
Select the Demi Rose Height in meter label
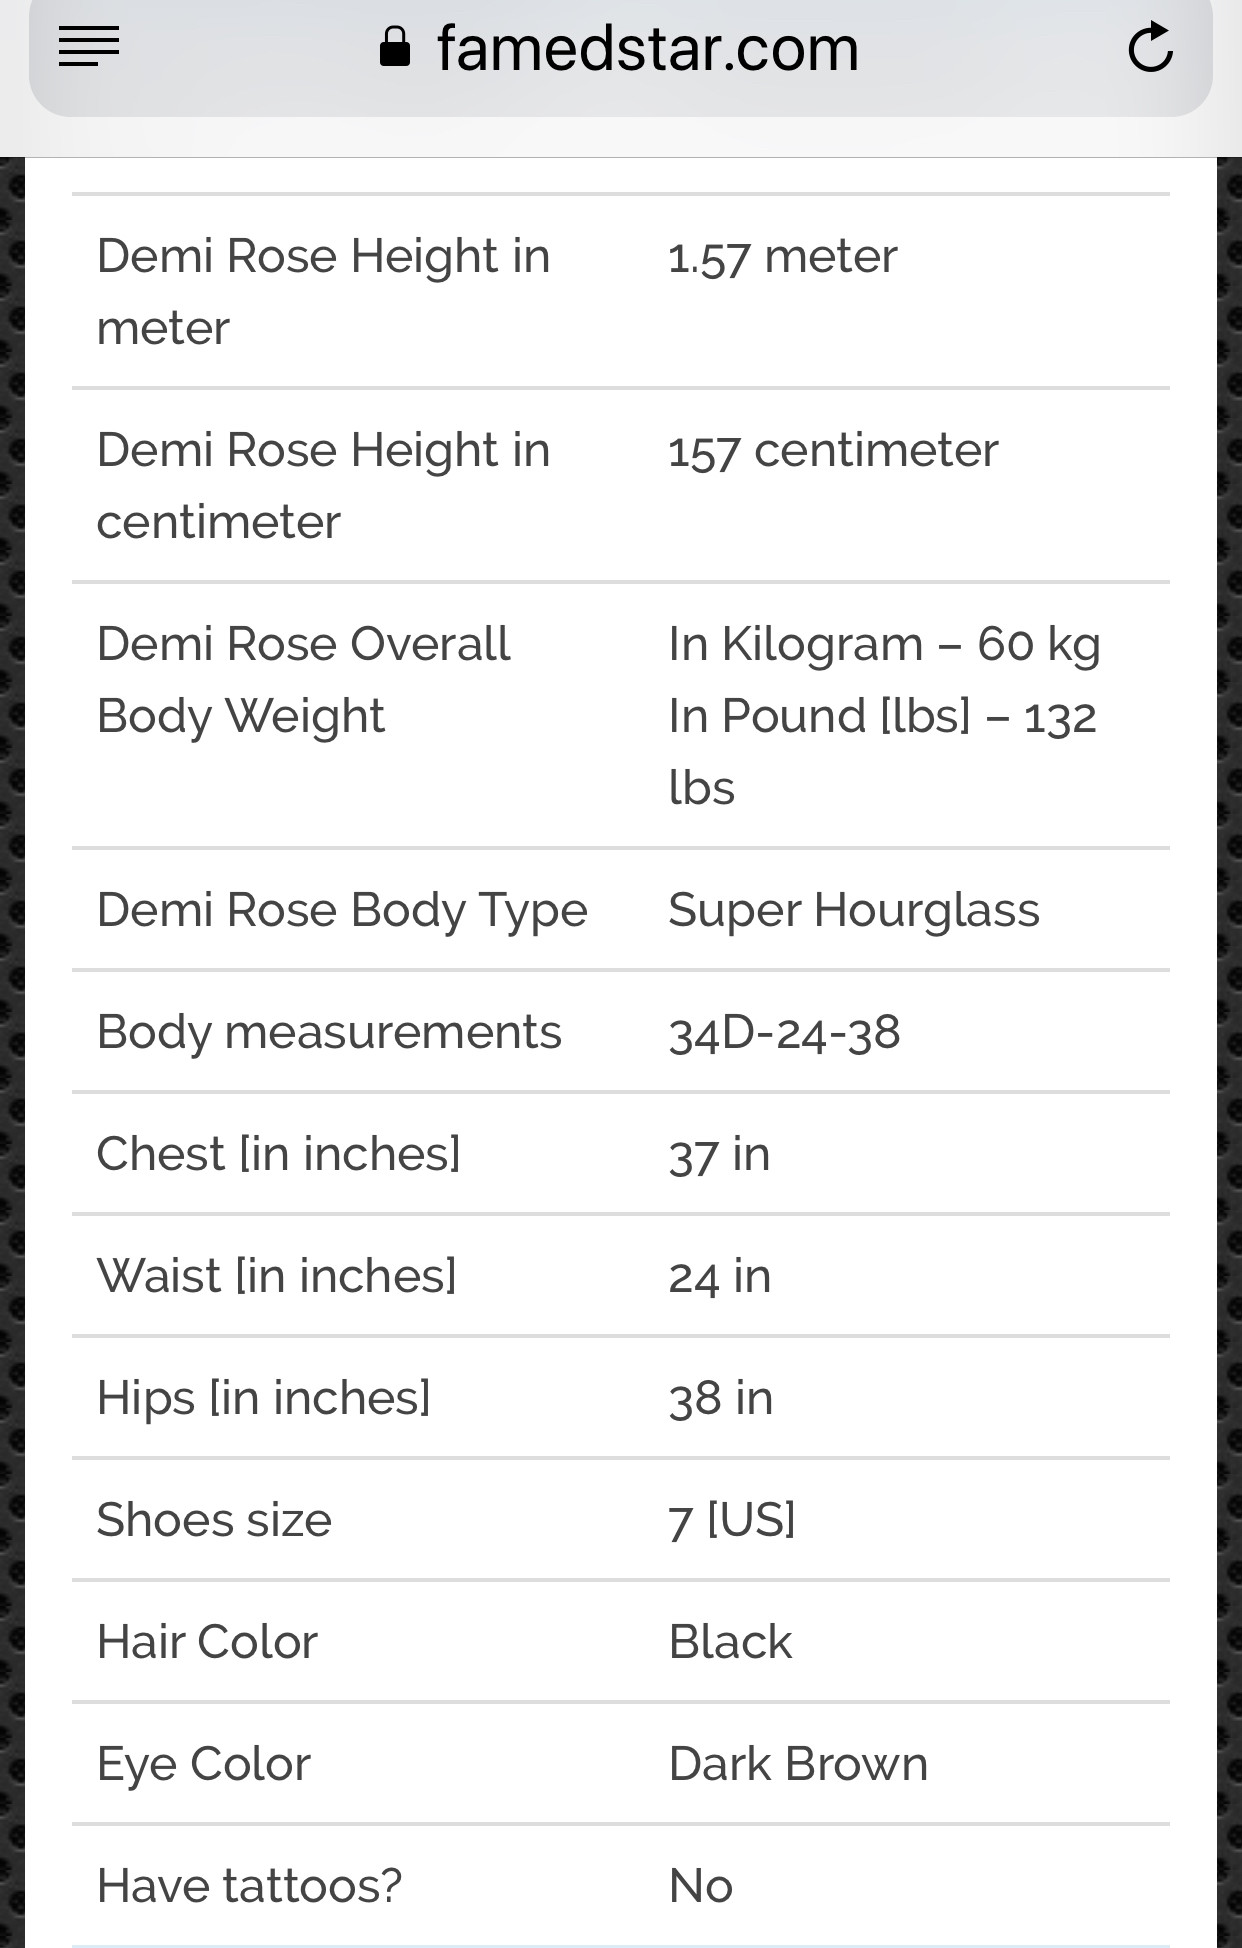tap(323, 292)
